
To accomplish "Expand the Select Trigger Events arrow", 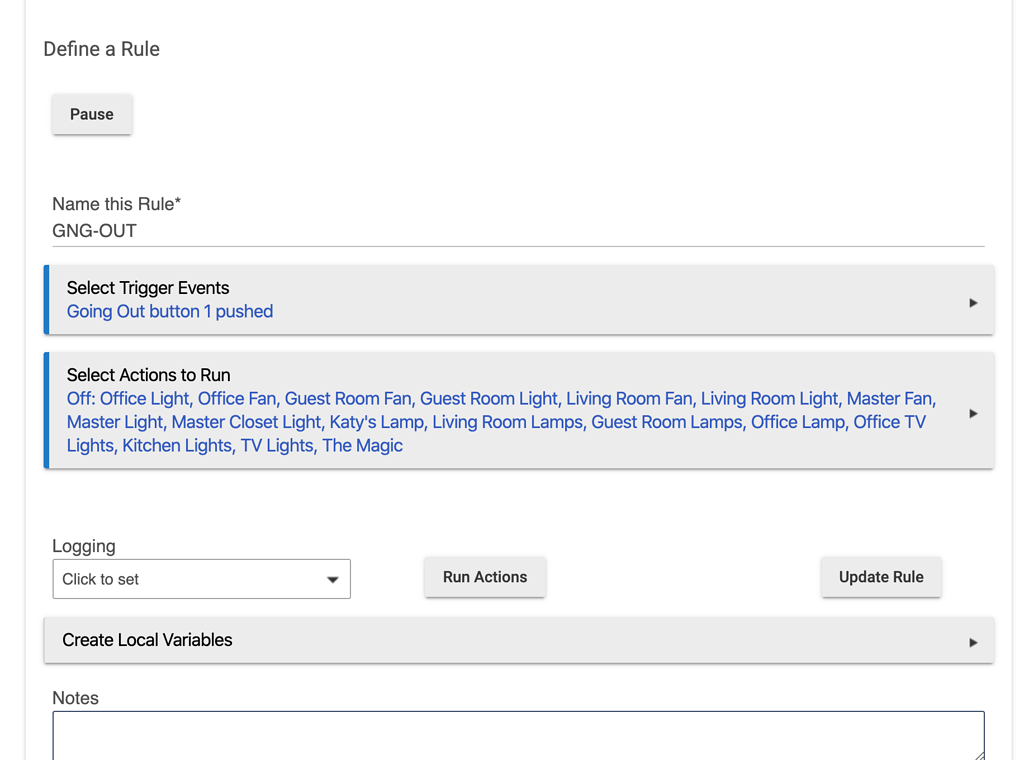I will point(973,303).
